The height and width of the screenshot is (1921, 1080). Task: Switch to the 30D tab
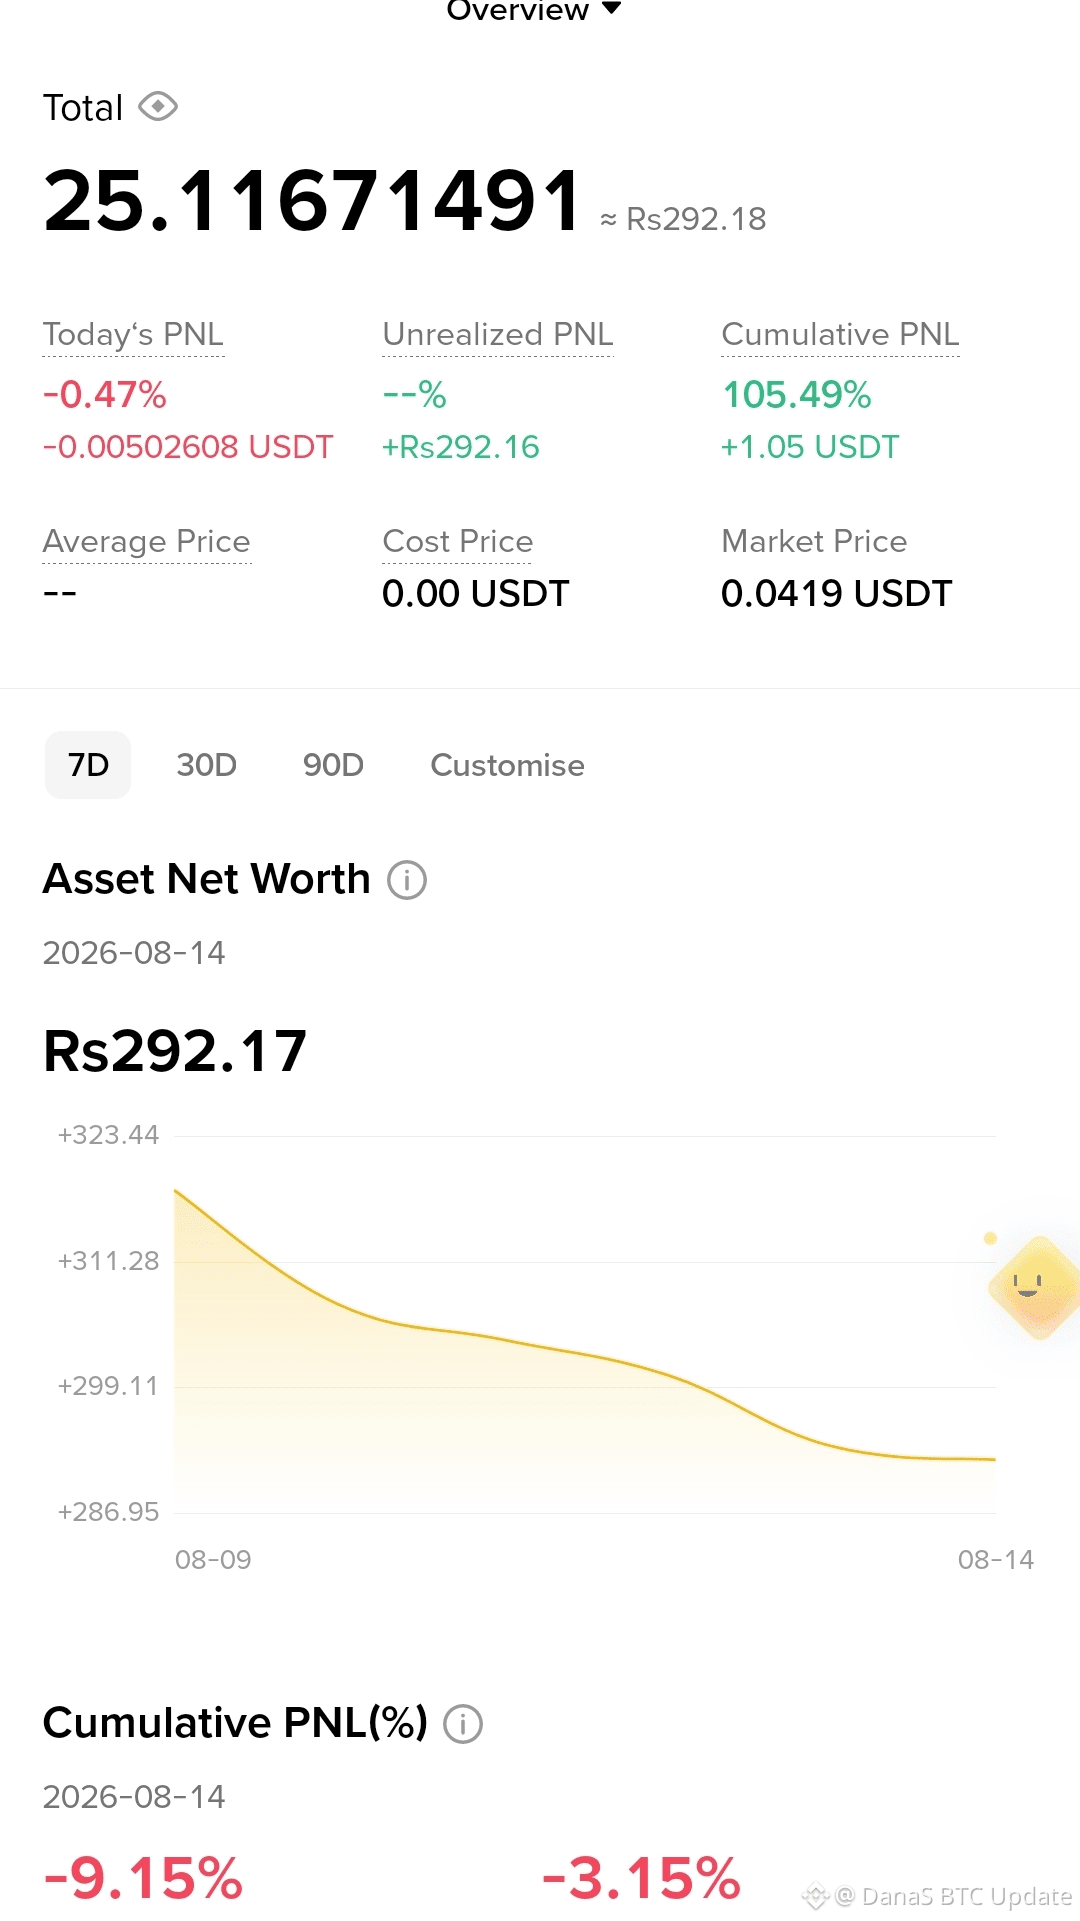click(206, 765)
